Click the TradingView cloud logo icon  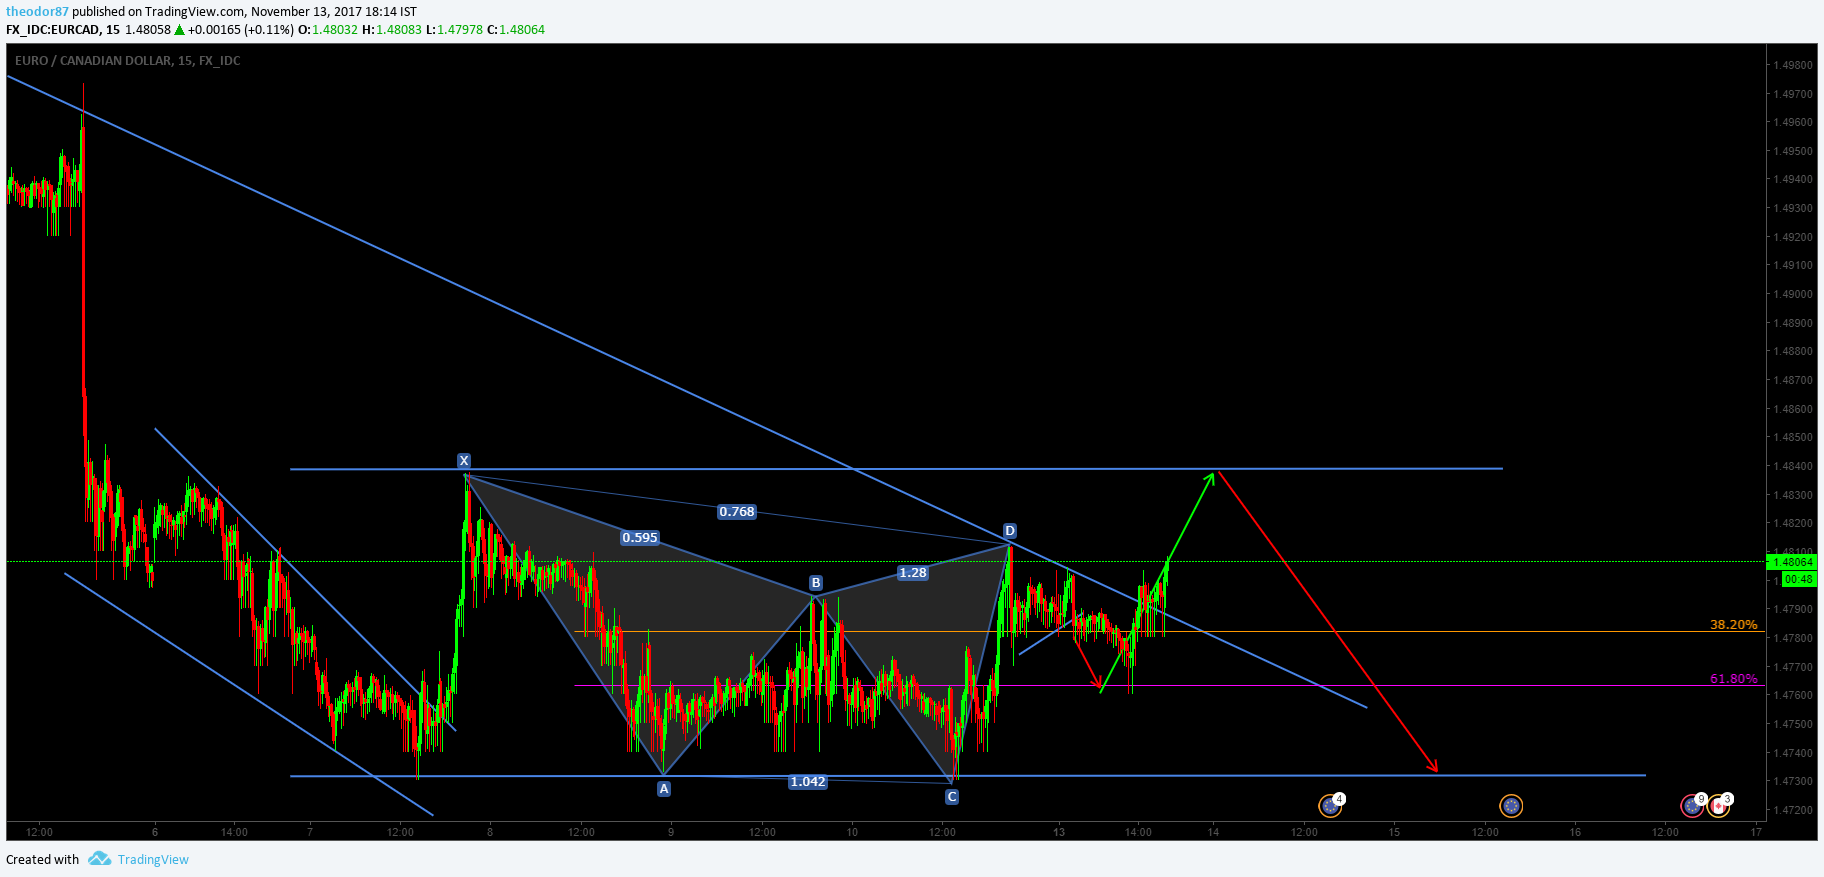pos(99,859)
